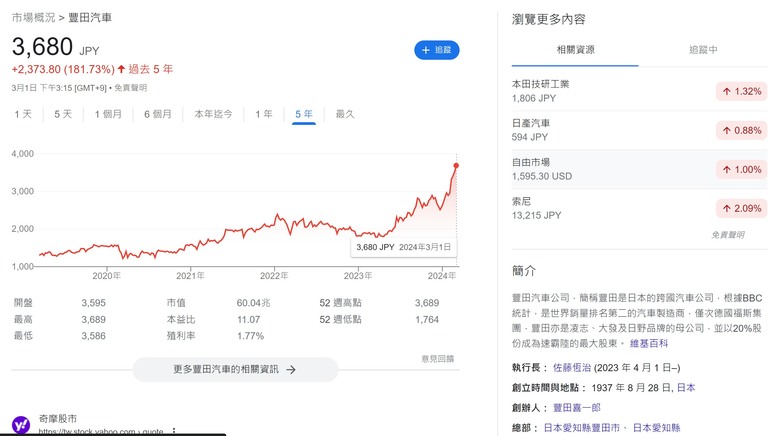This screenshot has height=436, width=780.
Task: Click the 意見回饋 feedback link
Action: tap(438, 359)
